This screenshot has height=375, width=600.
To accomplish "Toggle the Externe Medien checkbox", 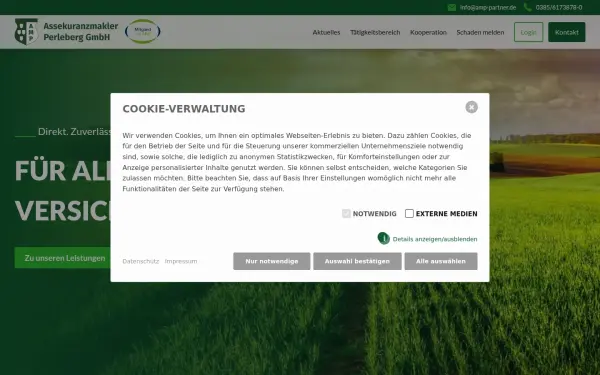I will pyautogui.click(x=409, y=214).
